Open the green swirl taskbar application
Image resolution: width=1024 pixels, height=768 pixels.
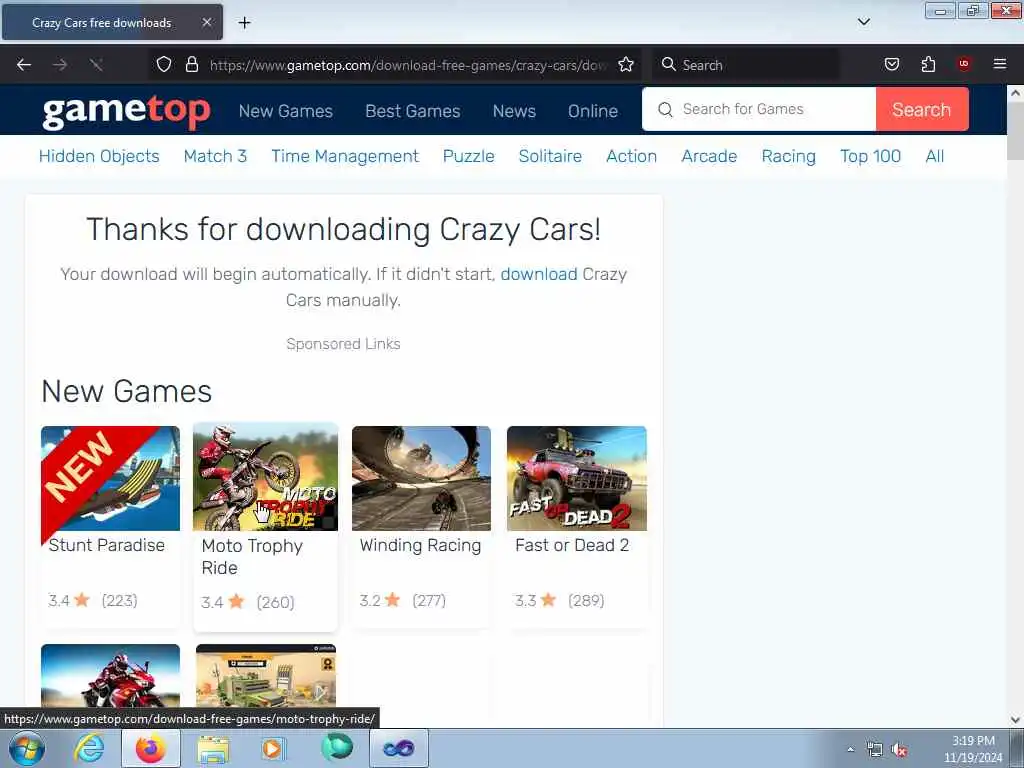pos(336,748)
